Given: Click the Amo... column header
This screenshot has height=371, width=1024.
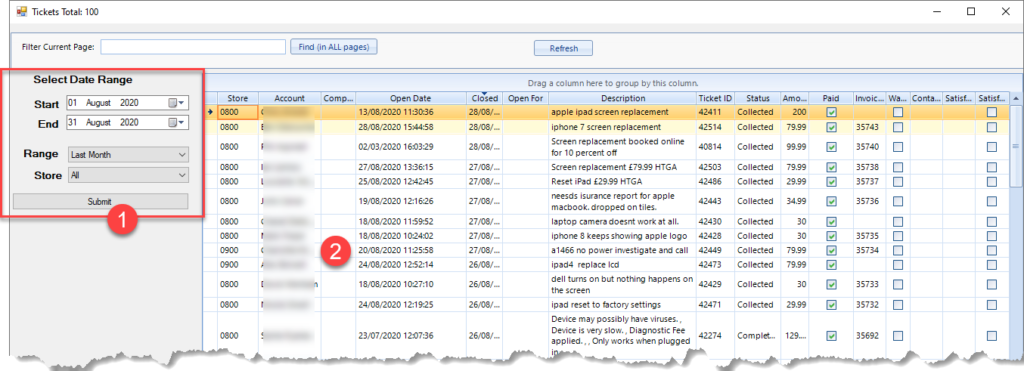Looking at the screenshot, I should click(x=795, y=98).
